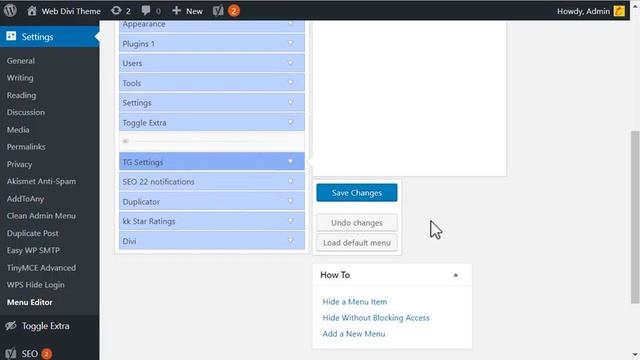Click the home icon for Web Divi Theme

click(32, 11)
